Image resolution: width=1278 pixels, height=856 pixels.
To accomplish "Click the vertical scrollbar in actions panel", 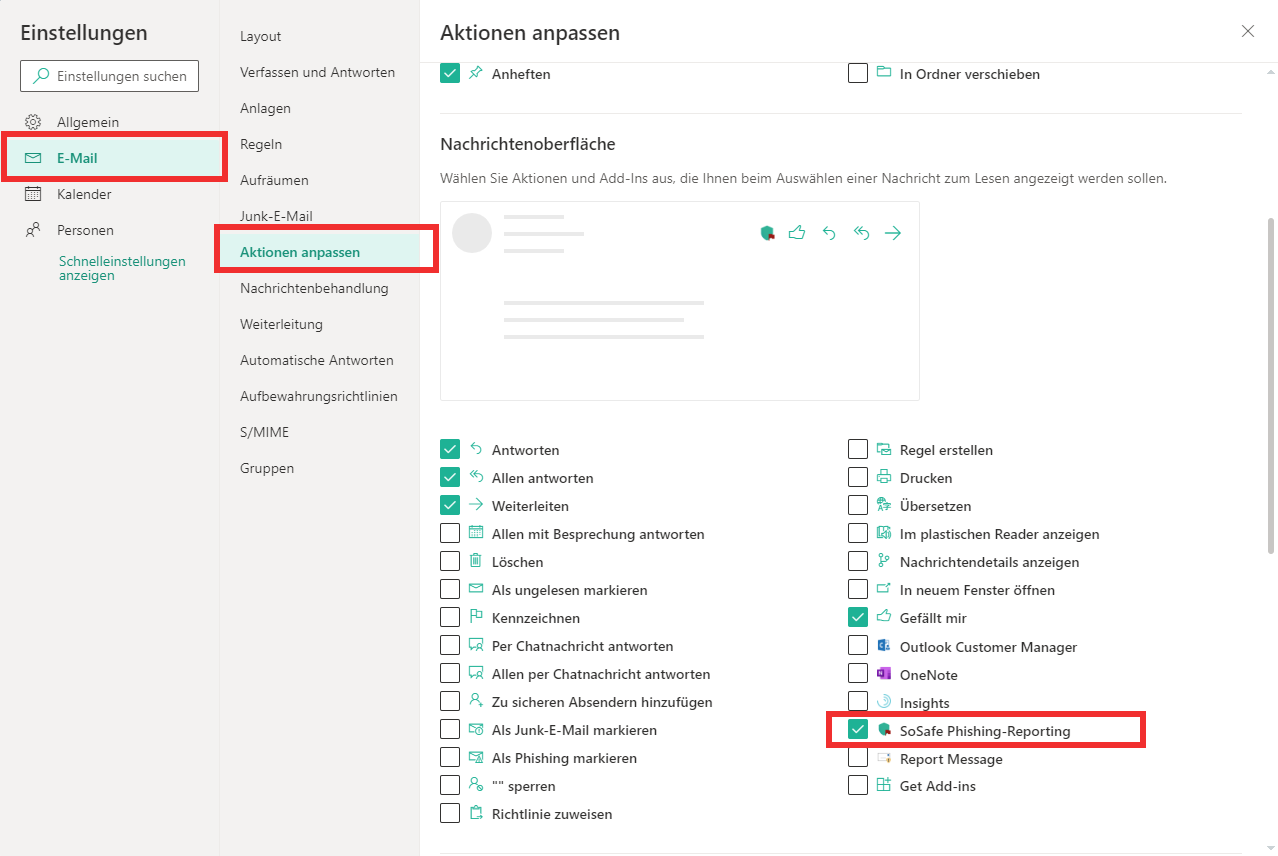I will coord(1270,385).
